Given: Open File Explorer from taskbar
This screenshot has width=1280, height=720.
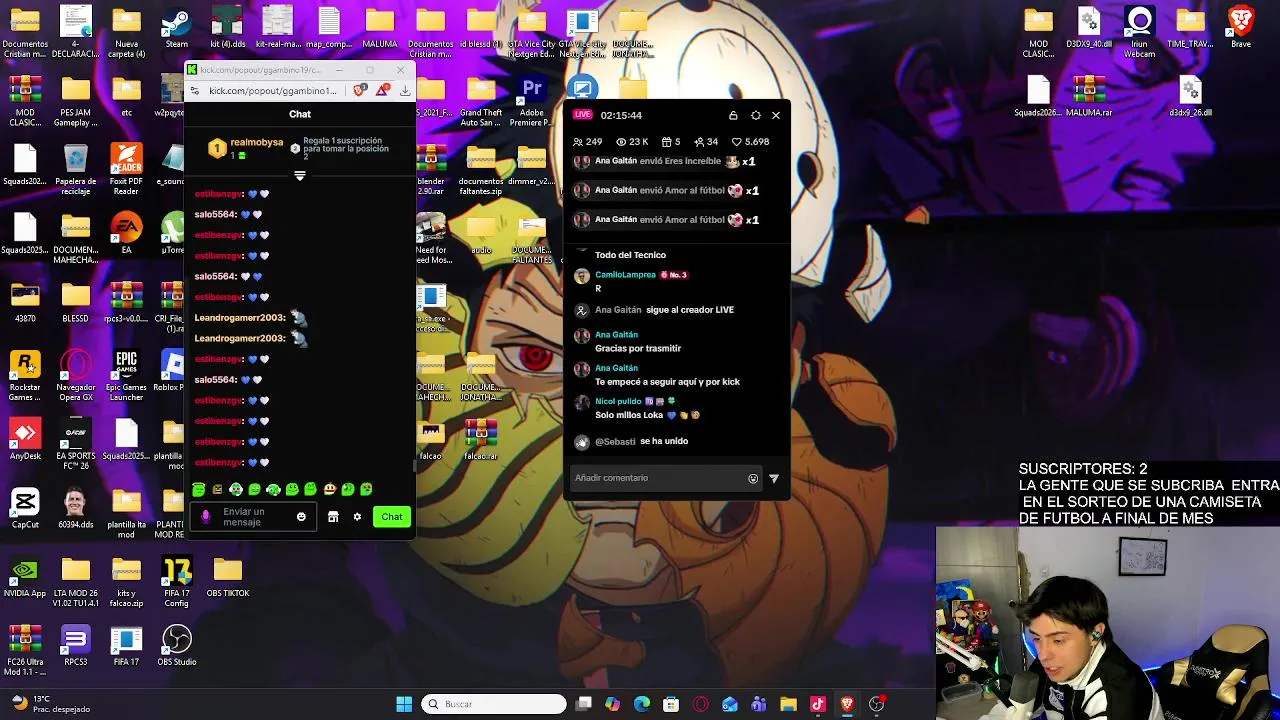Looking at the screenshot, I should point(788,704).
